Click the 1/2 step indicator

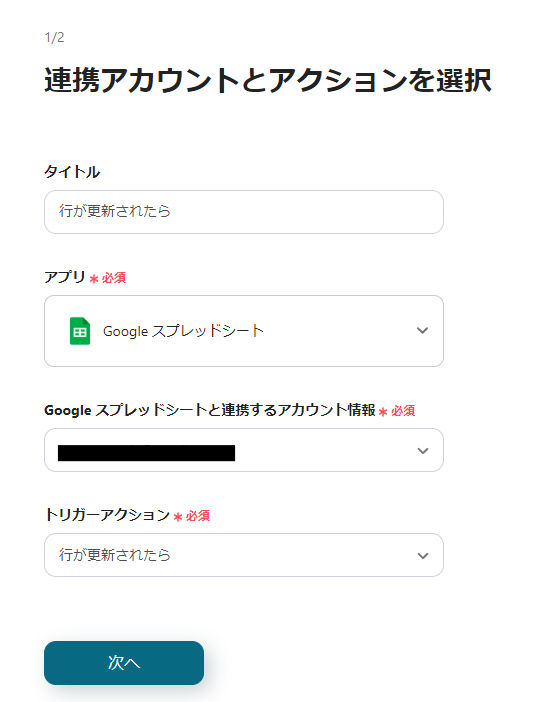[55, 37]
